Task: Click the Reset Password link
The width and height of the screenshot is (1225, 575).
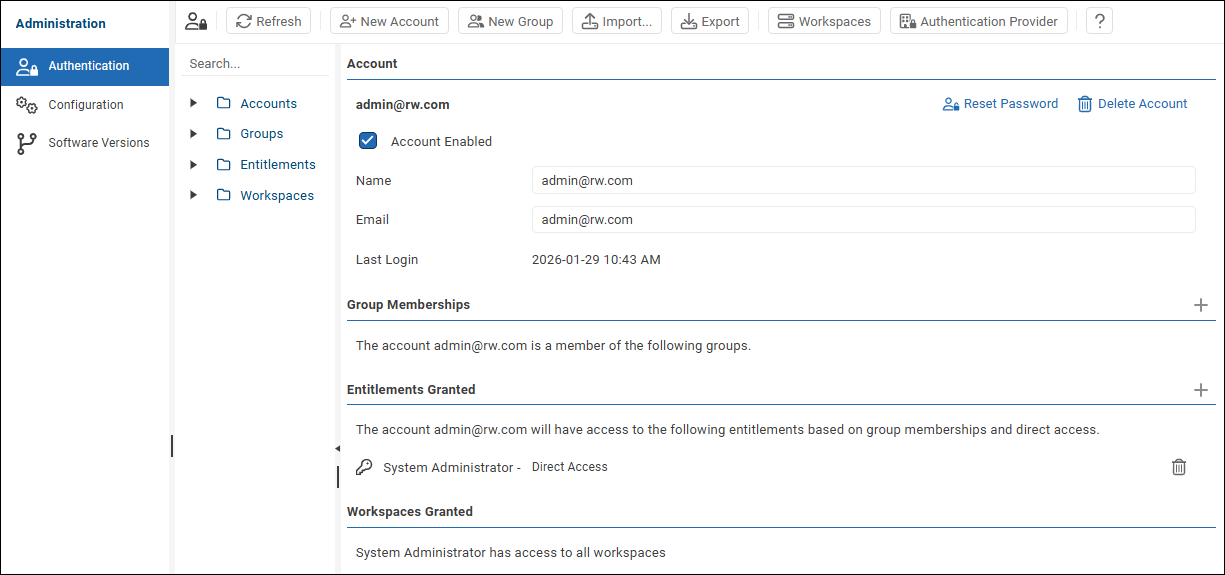Action: (x=1000, y=104)
